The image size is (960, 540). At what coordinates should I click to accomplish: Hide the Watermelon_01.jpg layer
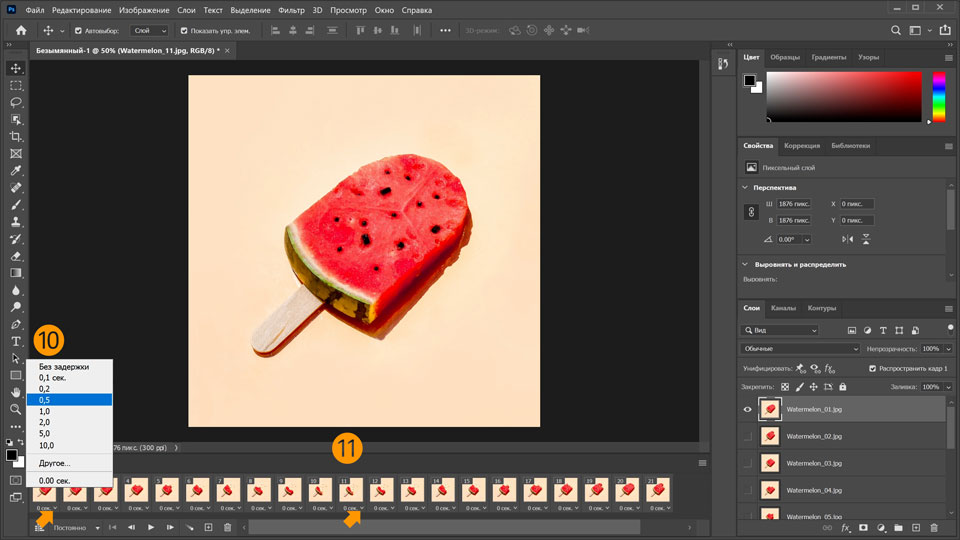pyautogui.click(x=747, y=409)
